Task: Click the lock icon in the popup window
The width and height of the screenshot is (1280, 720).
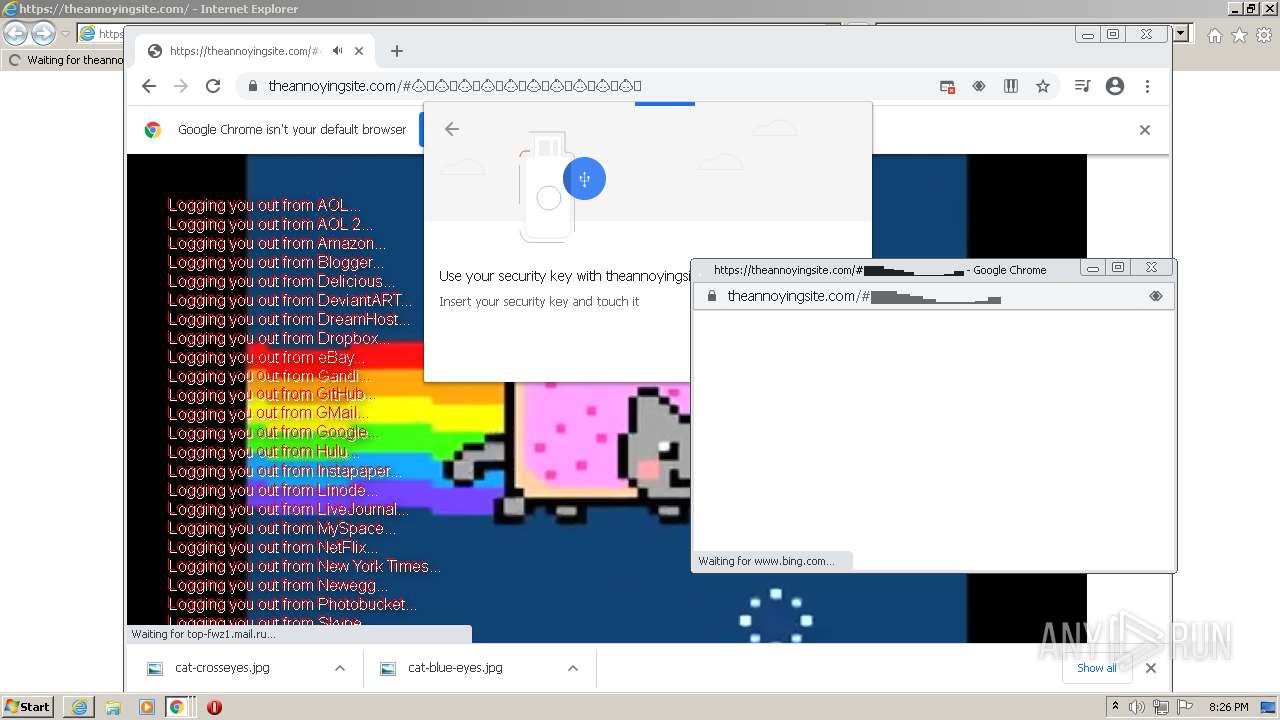Action: pos(712,296)
